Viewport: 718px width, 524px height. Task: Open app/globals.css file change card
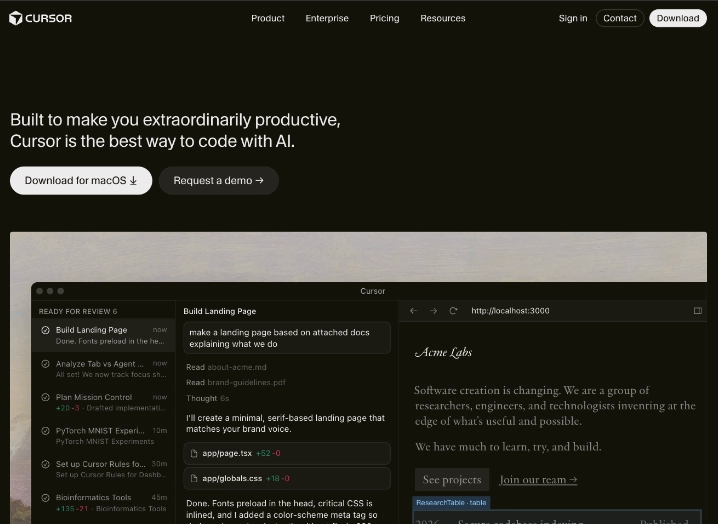click(287, 478)
